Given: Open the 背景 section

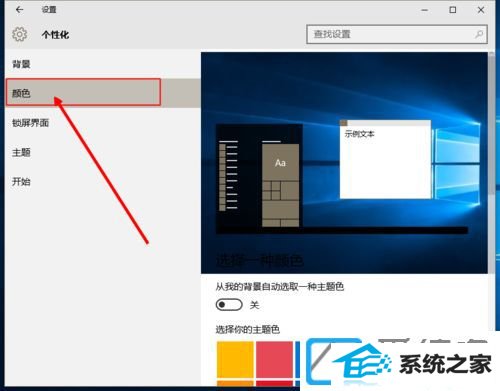Looking at the screenshot, I should (21, 64).
